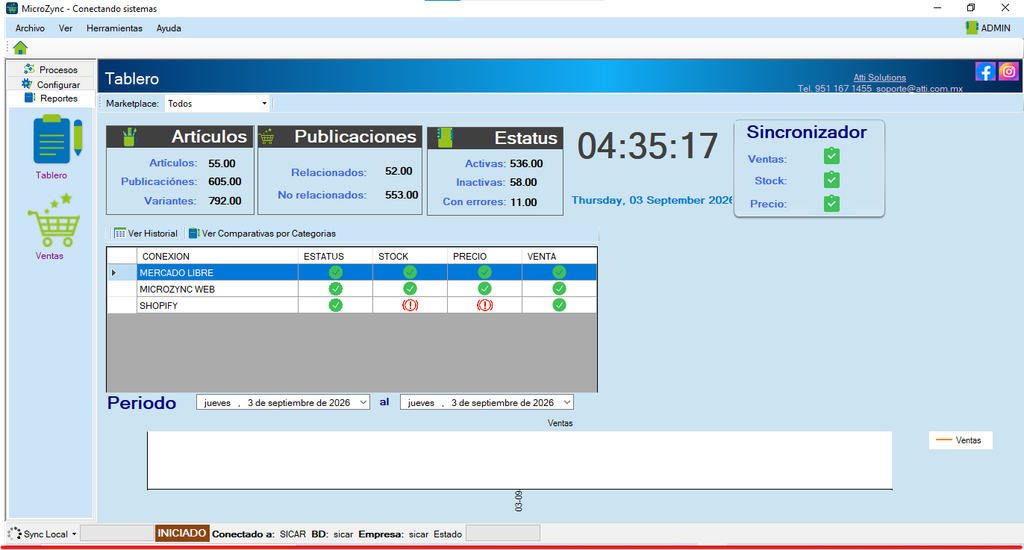Open the Periodo end date picker arrow
Image resolution: width=1024 pixels, height=550 pixels.
(x=567, y=402)
